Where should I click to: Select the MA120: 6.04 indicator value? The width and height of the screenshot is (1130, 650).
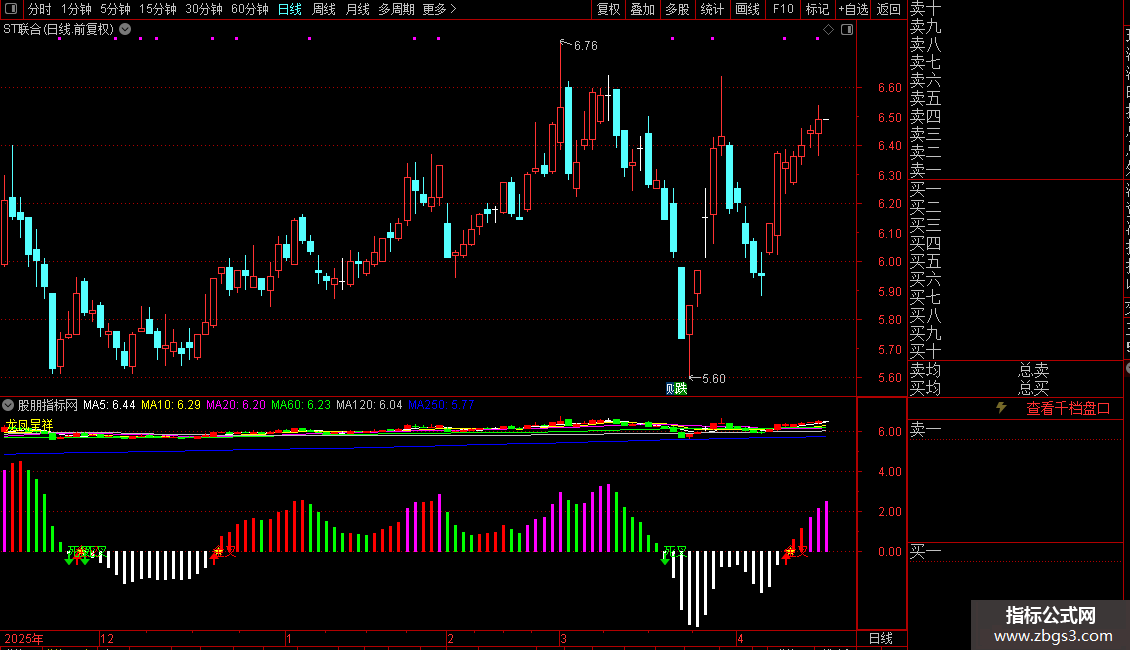point(369,405)
